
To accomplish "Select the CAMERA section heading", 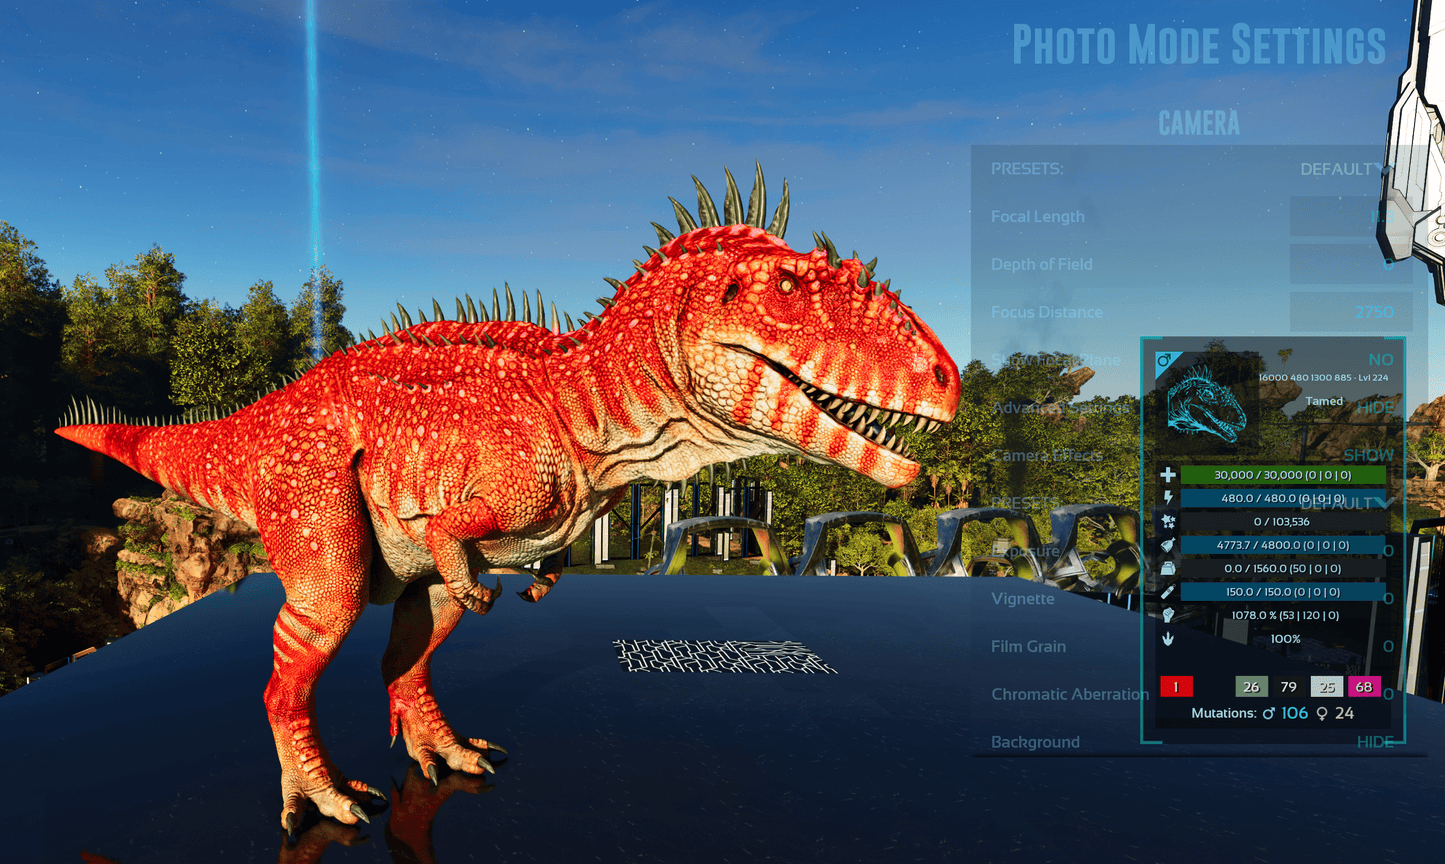I will 1199,123.
